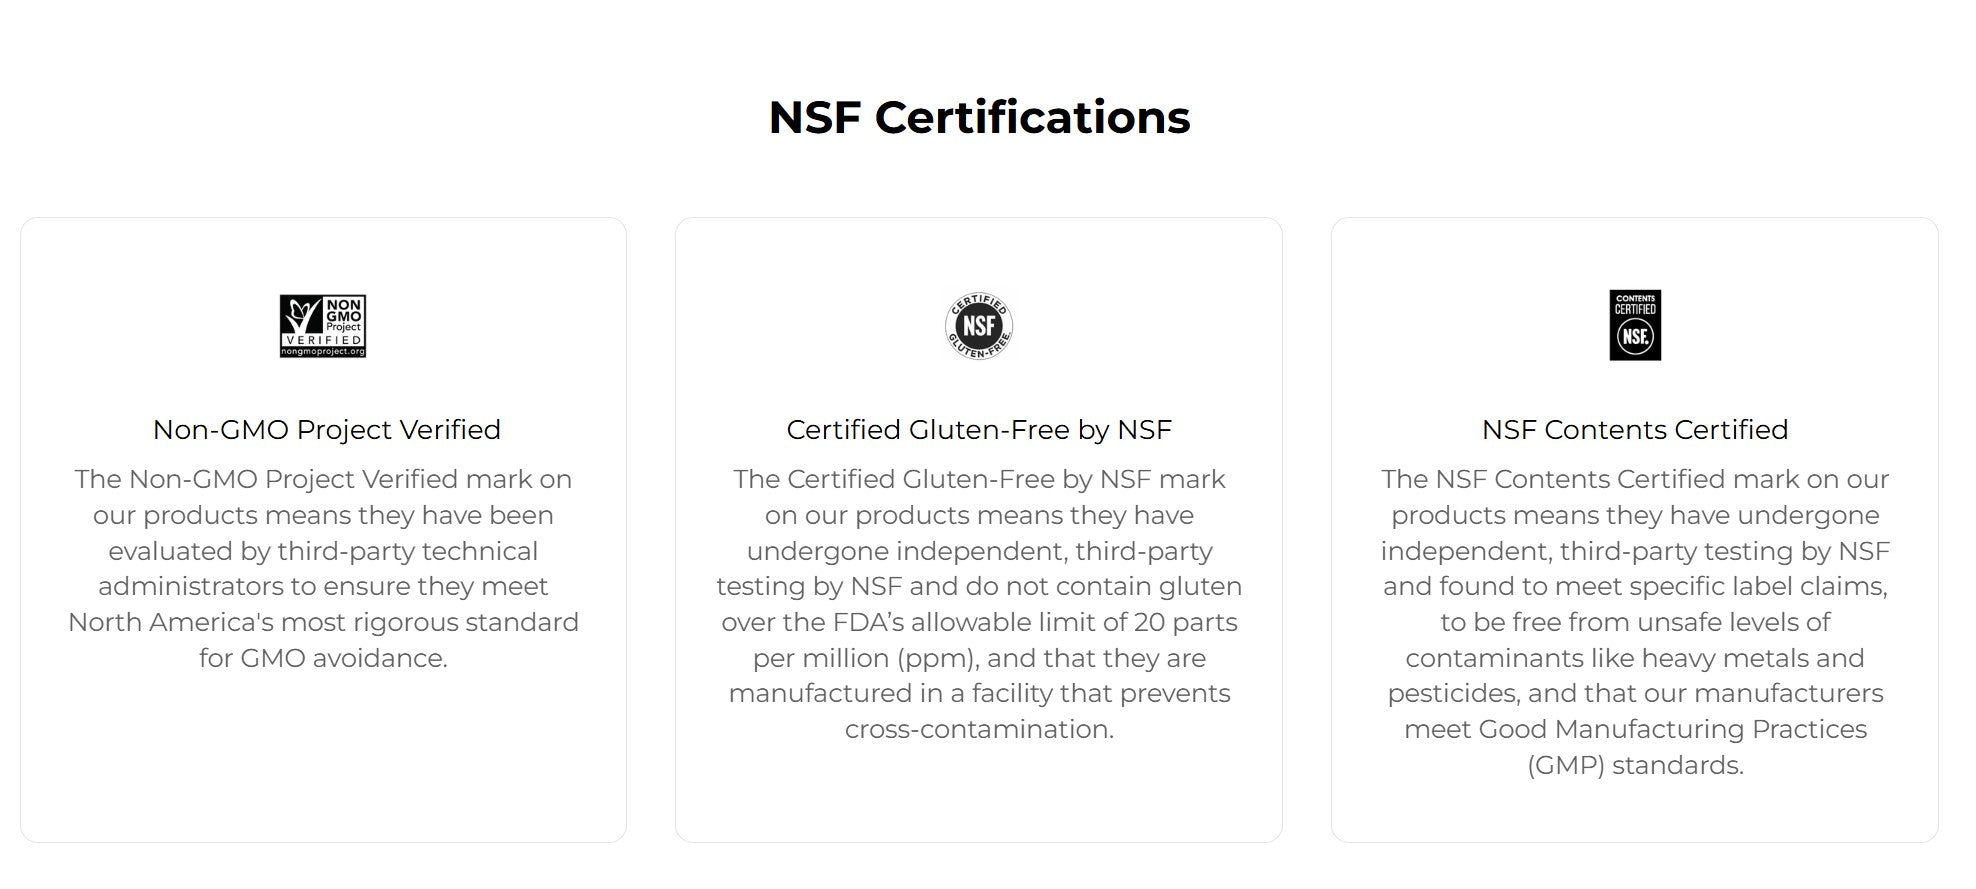
Task: Click the line "evaluated by third-party technical"
Action: click(323, 551)
